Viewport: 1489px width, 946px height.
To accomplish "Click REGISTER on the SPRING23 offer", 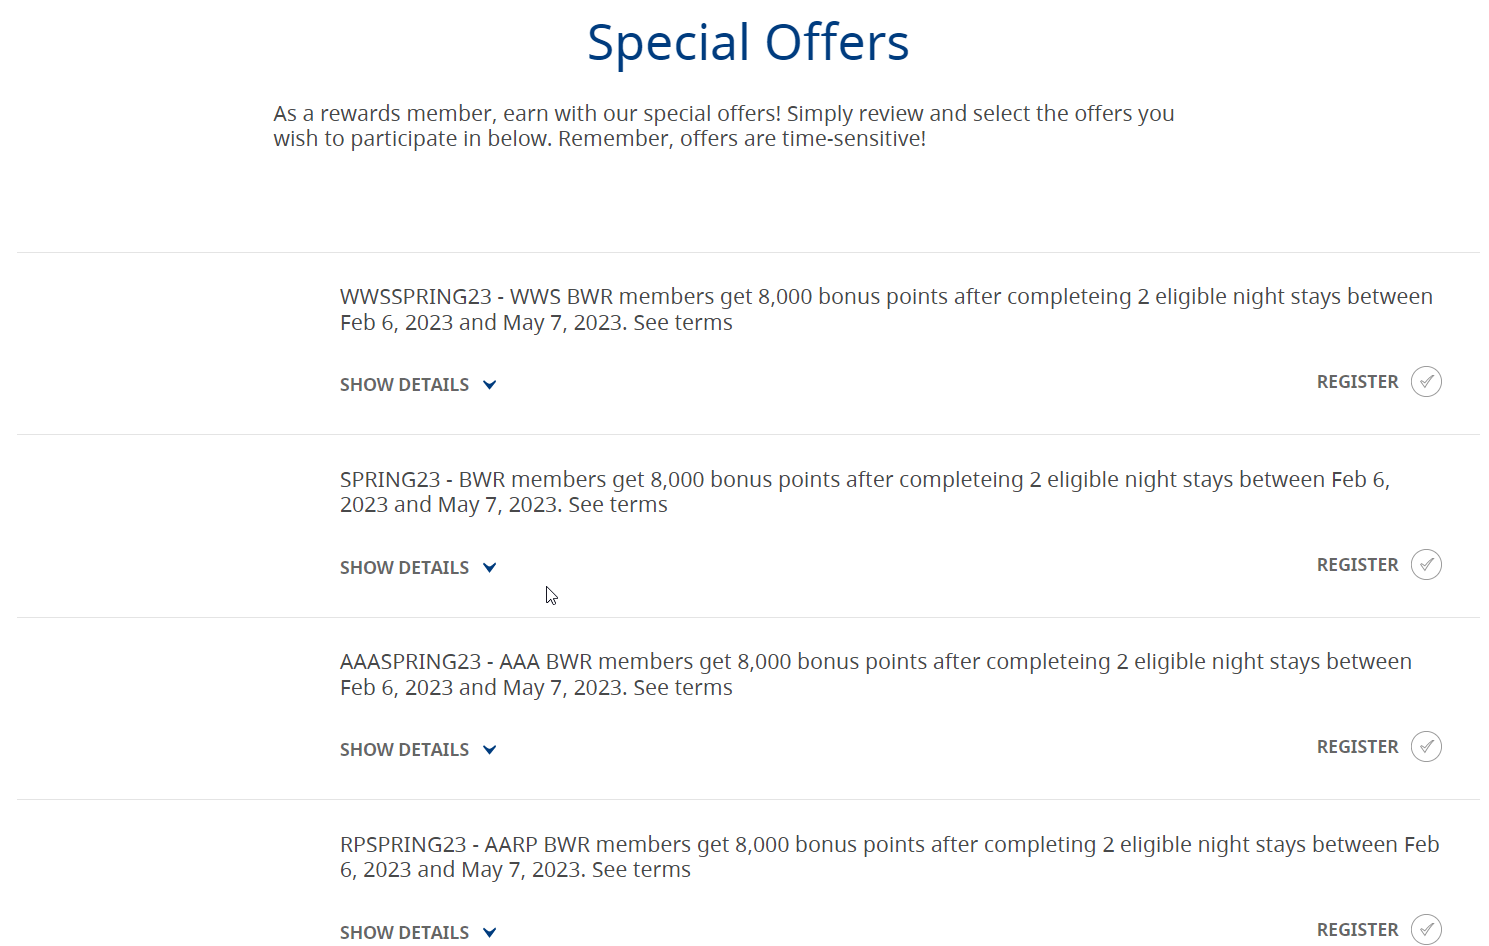I will click(1357, 564).
